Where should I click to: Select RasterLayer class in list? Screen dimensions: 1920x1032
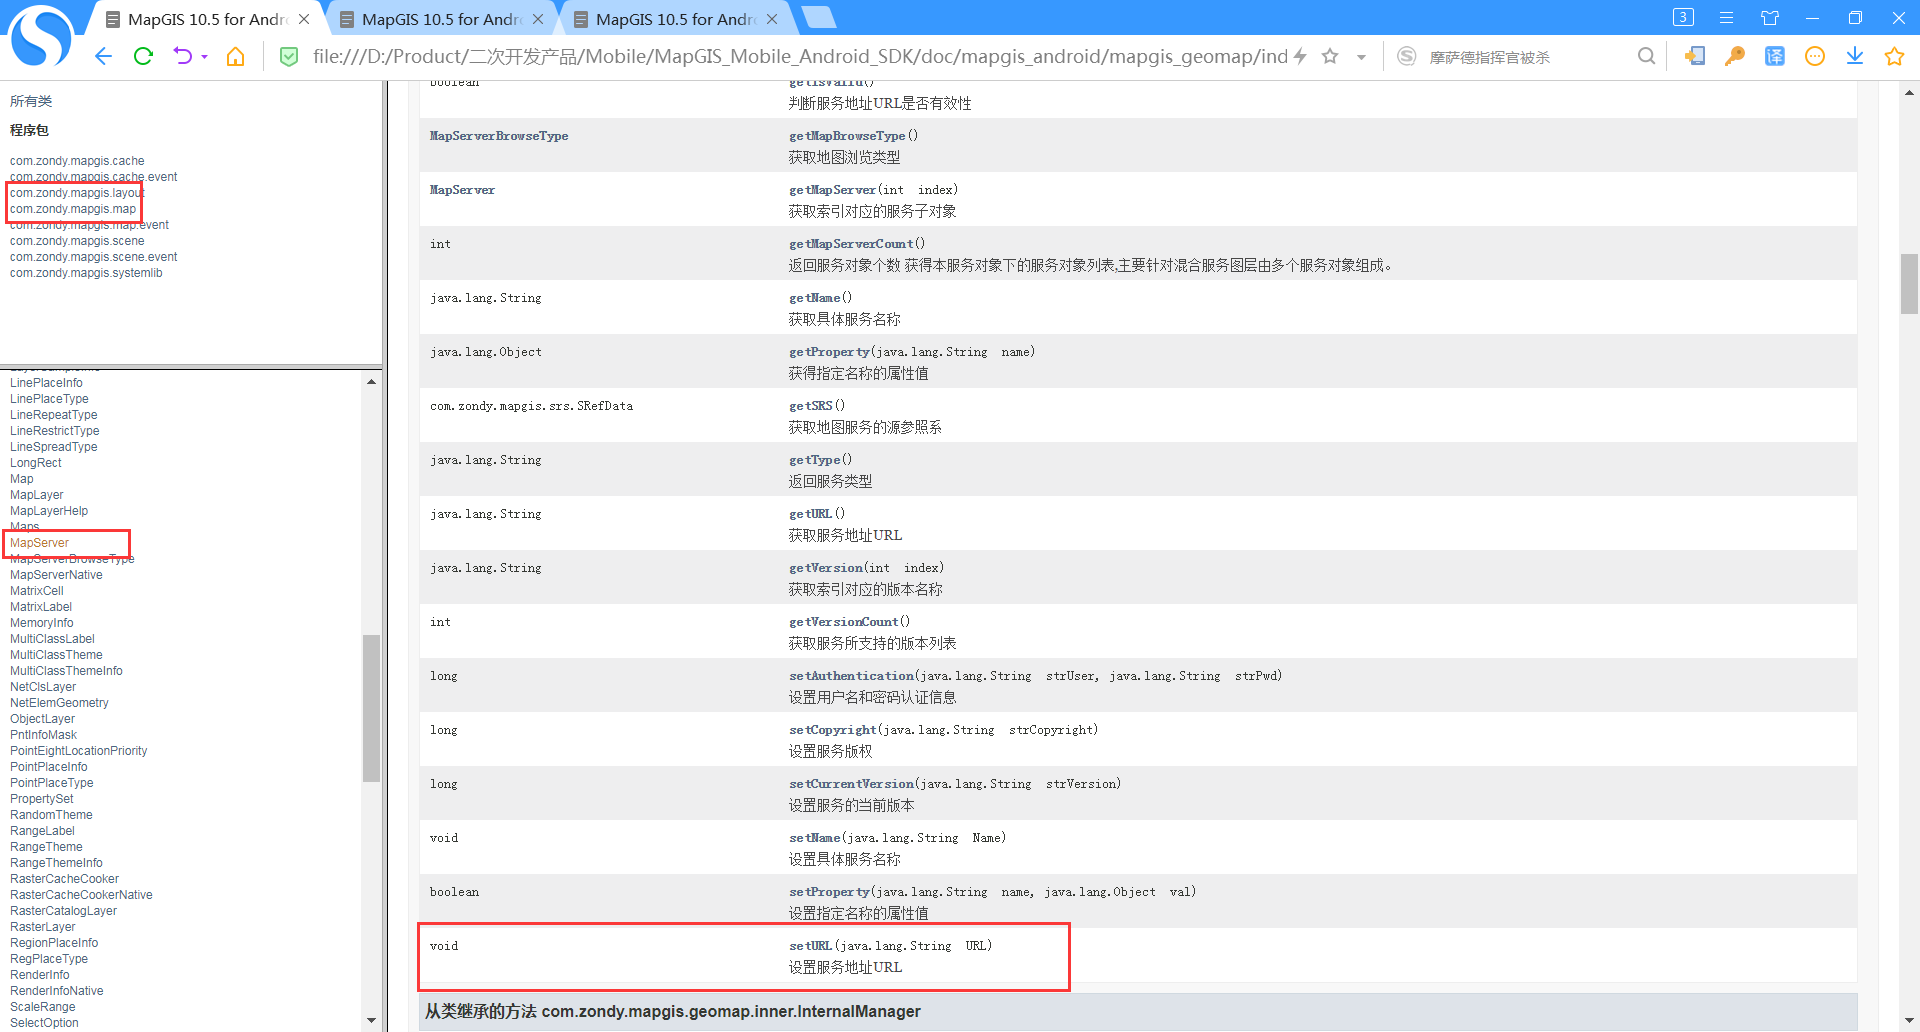coord(42,927)
